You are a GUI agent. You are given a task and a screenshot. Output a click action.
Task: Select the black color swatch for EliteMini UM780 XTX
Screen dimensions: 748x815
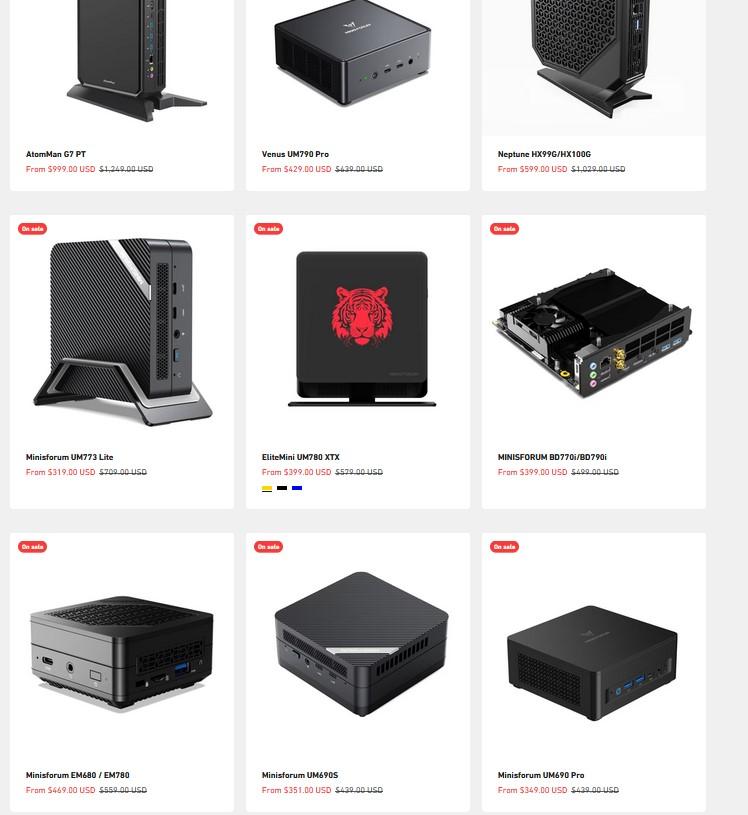pyautogui.click(x=282, y=488)
